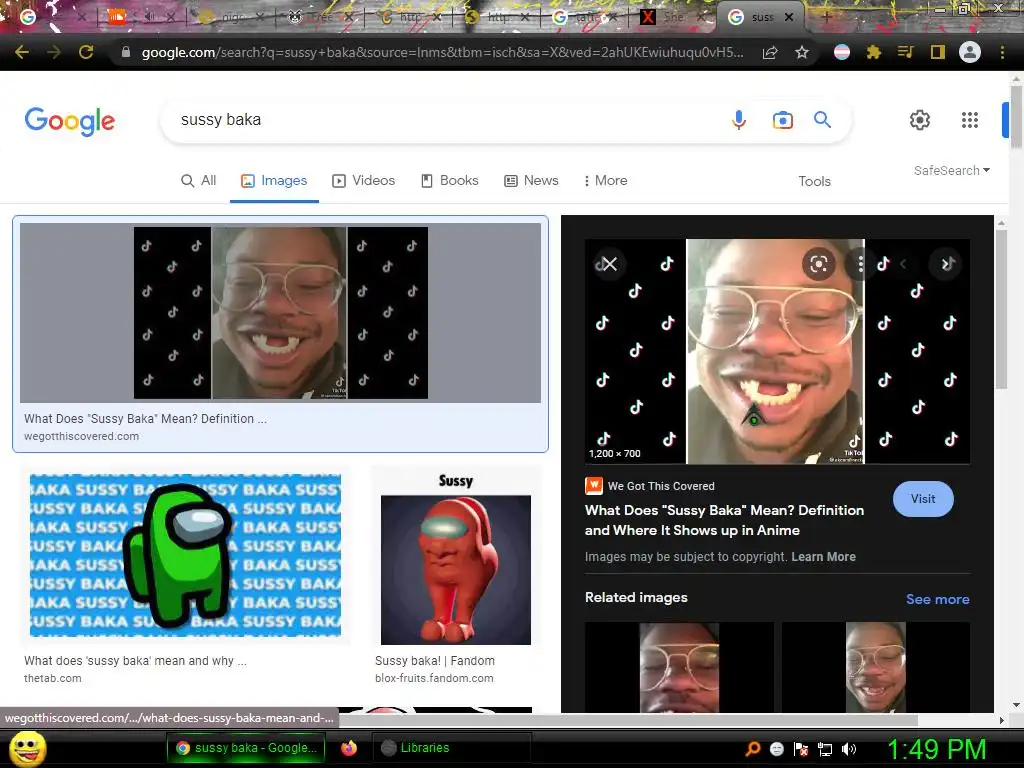The image size is (1024, 768).
Task: Toggle the Chrome side panel icon
Action: click(x=938, y=52)
